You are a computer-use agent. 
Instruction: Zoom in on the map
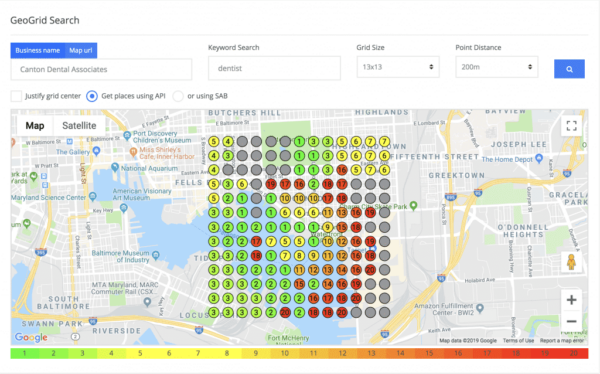tap(571, 300)
